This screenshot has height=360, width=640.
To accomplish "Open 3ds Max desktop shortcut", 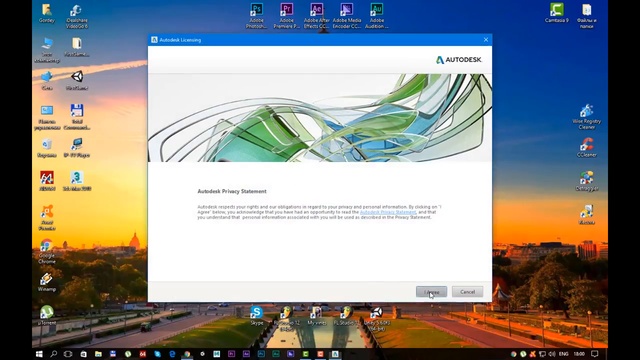I will pos(77,181).
